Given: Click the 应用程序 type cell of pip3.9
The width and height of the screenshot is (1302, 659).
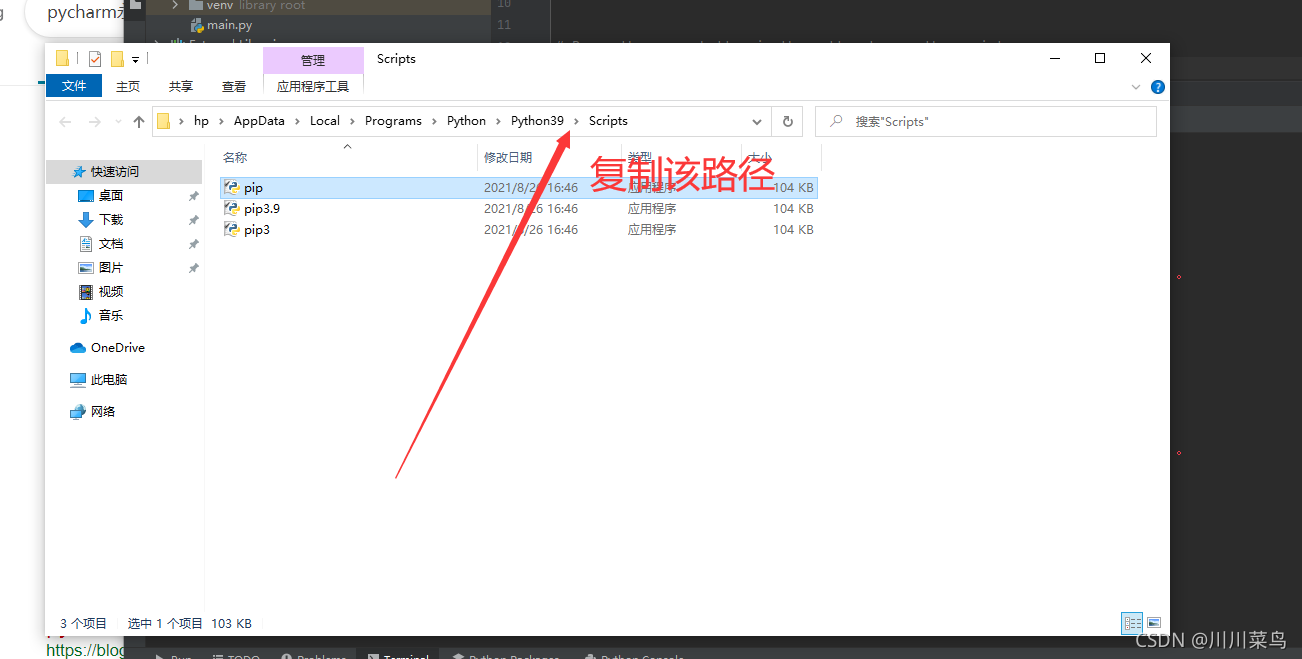Looking at the screenshot, I should [652, 209].
